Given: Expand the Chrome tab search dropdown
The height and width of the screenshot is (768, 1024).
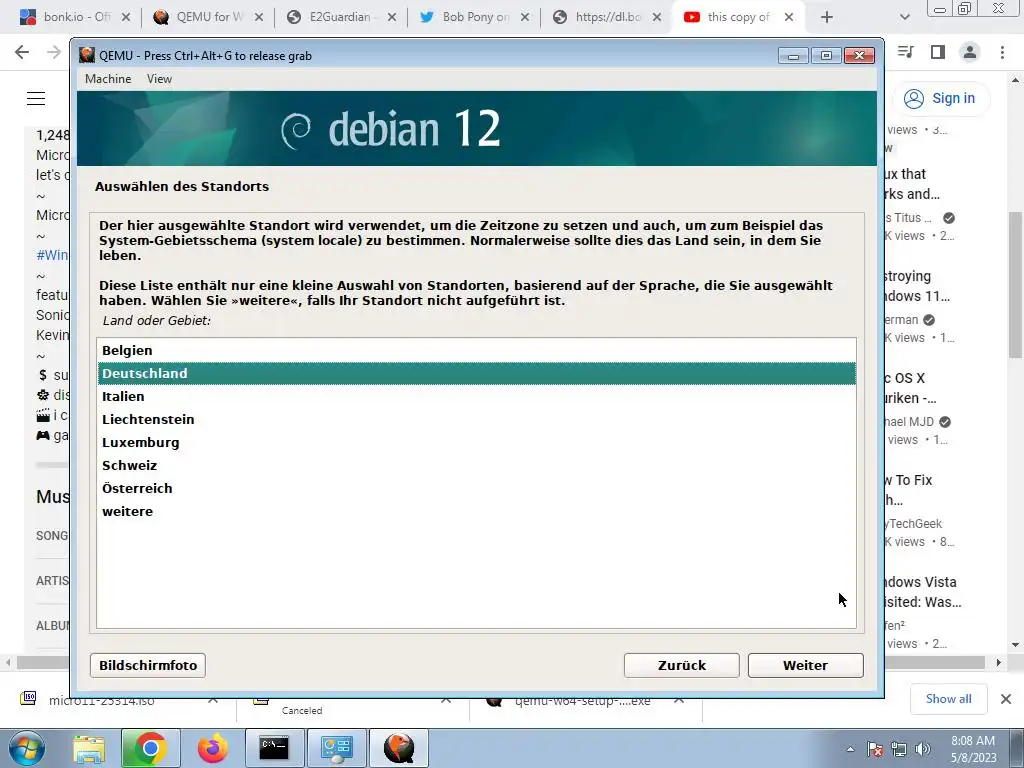Looking at the screenshot, I should tap(904, 17).
